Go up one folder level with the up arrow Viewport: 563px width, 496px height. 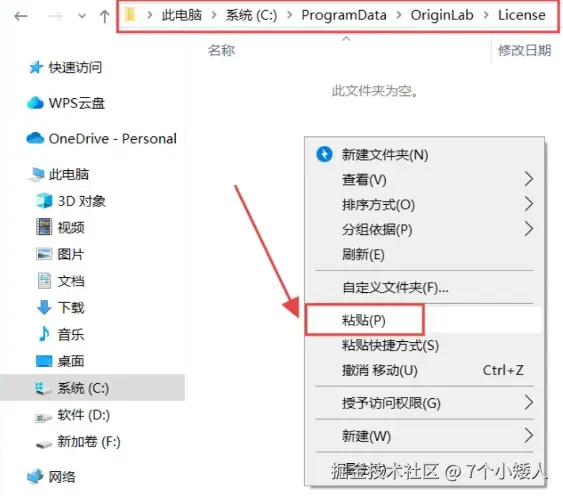click(x=104, y=16)
